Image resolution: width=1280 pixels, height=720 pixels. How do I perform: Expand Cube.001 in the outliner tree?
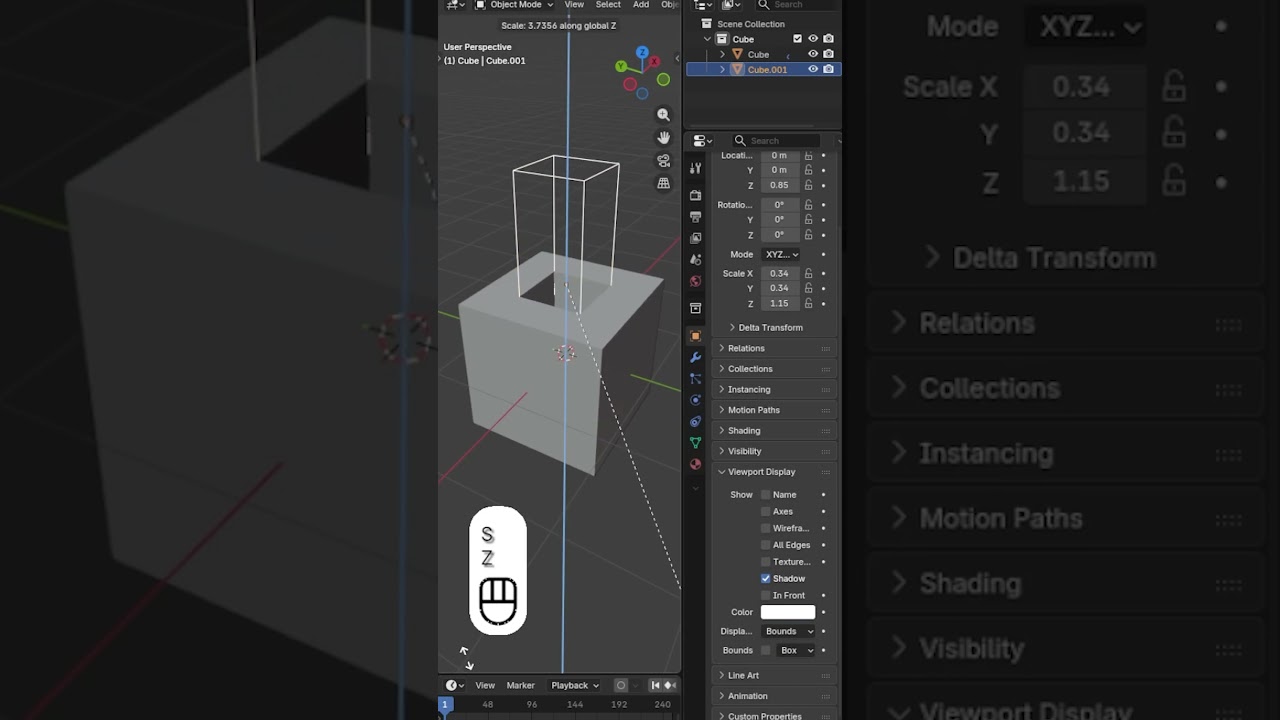[x=723, y=69]
